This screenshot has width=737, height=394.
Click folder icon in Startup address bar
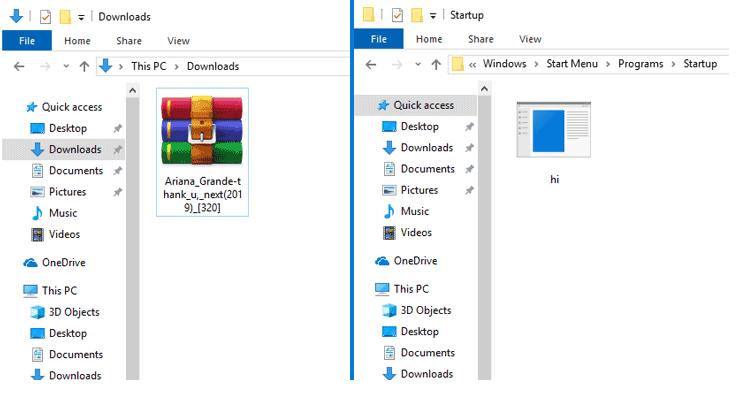pos(457,64)
